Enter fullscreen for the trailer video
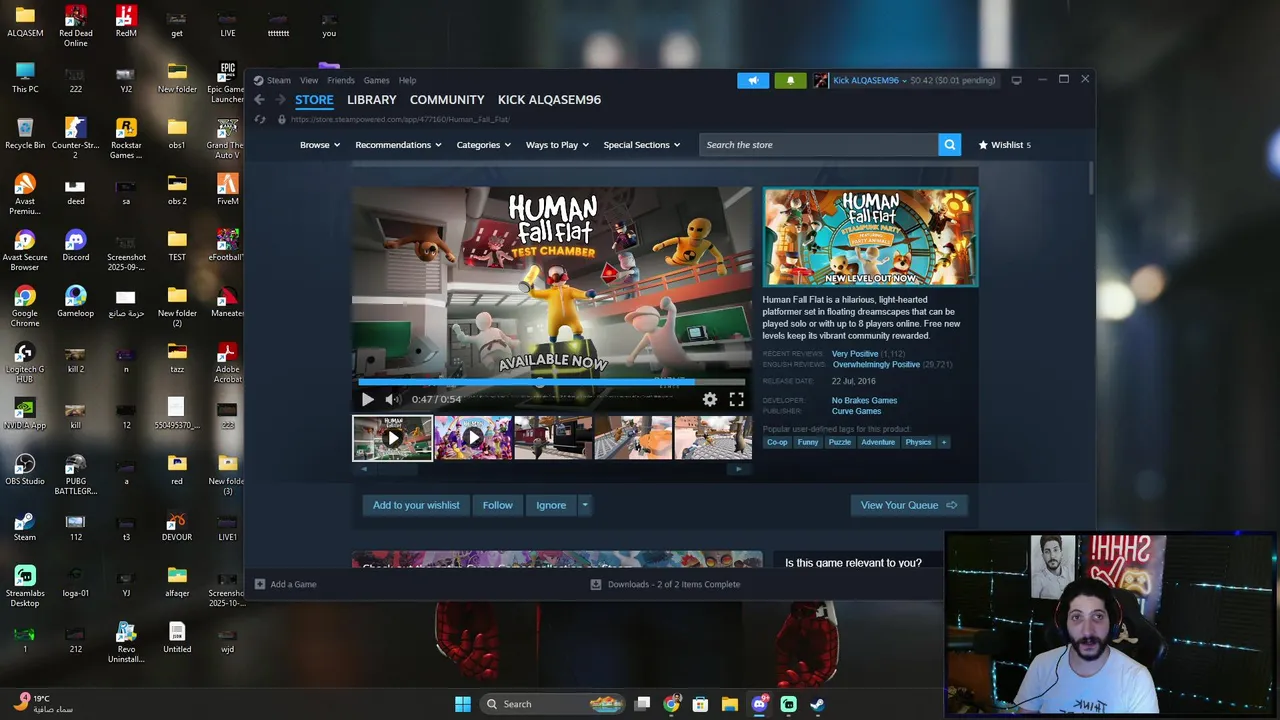Image resolution: width=1280 pixels, height=720 pixels. coord(736,399)
